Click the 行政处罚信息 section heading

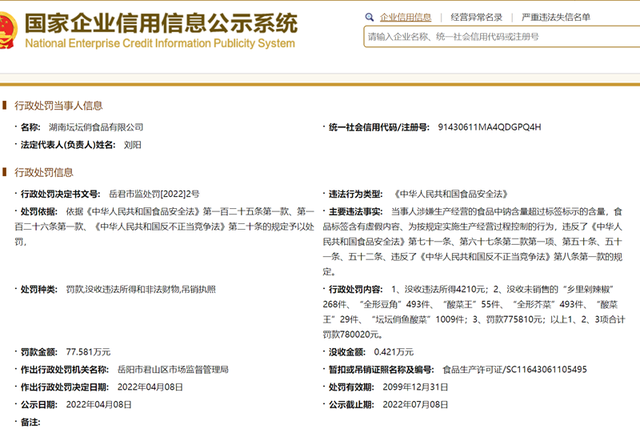[44, 173]
